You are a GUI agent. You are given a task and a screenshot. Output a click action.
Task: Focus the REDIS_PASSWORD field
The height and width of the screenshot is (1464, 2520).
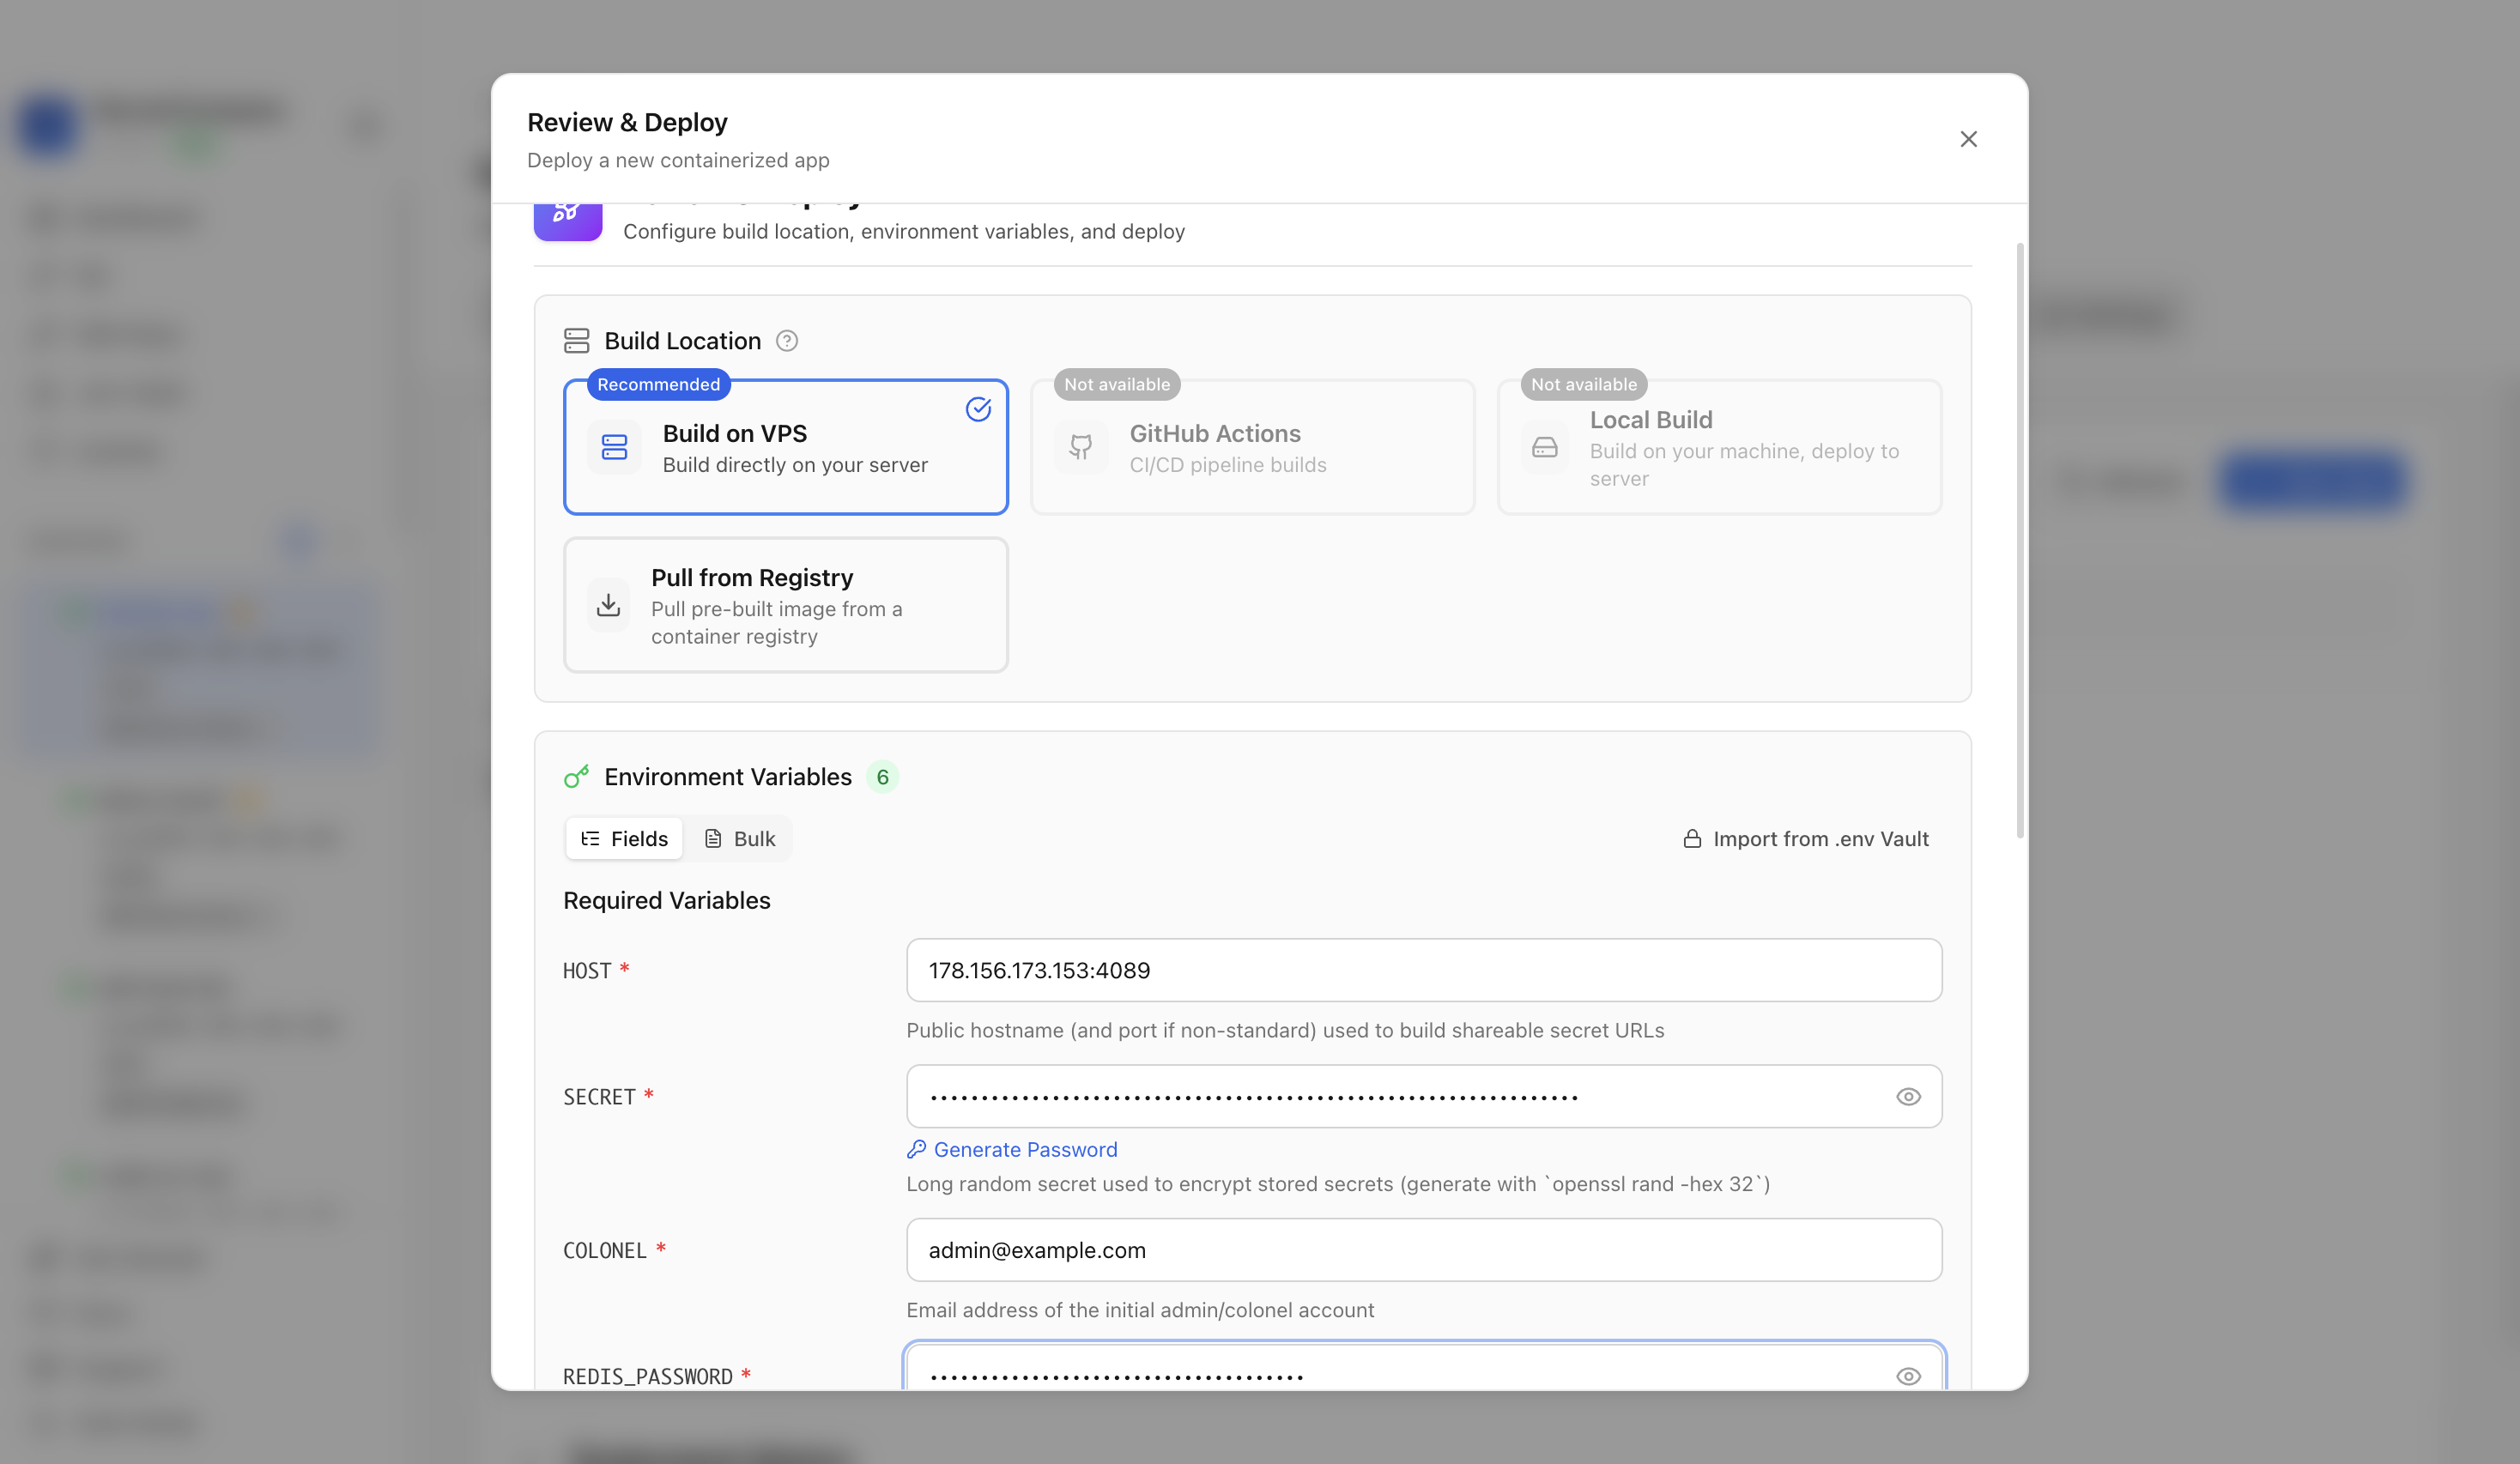pos(1424,1366)
